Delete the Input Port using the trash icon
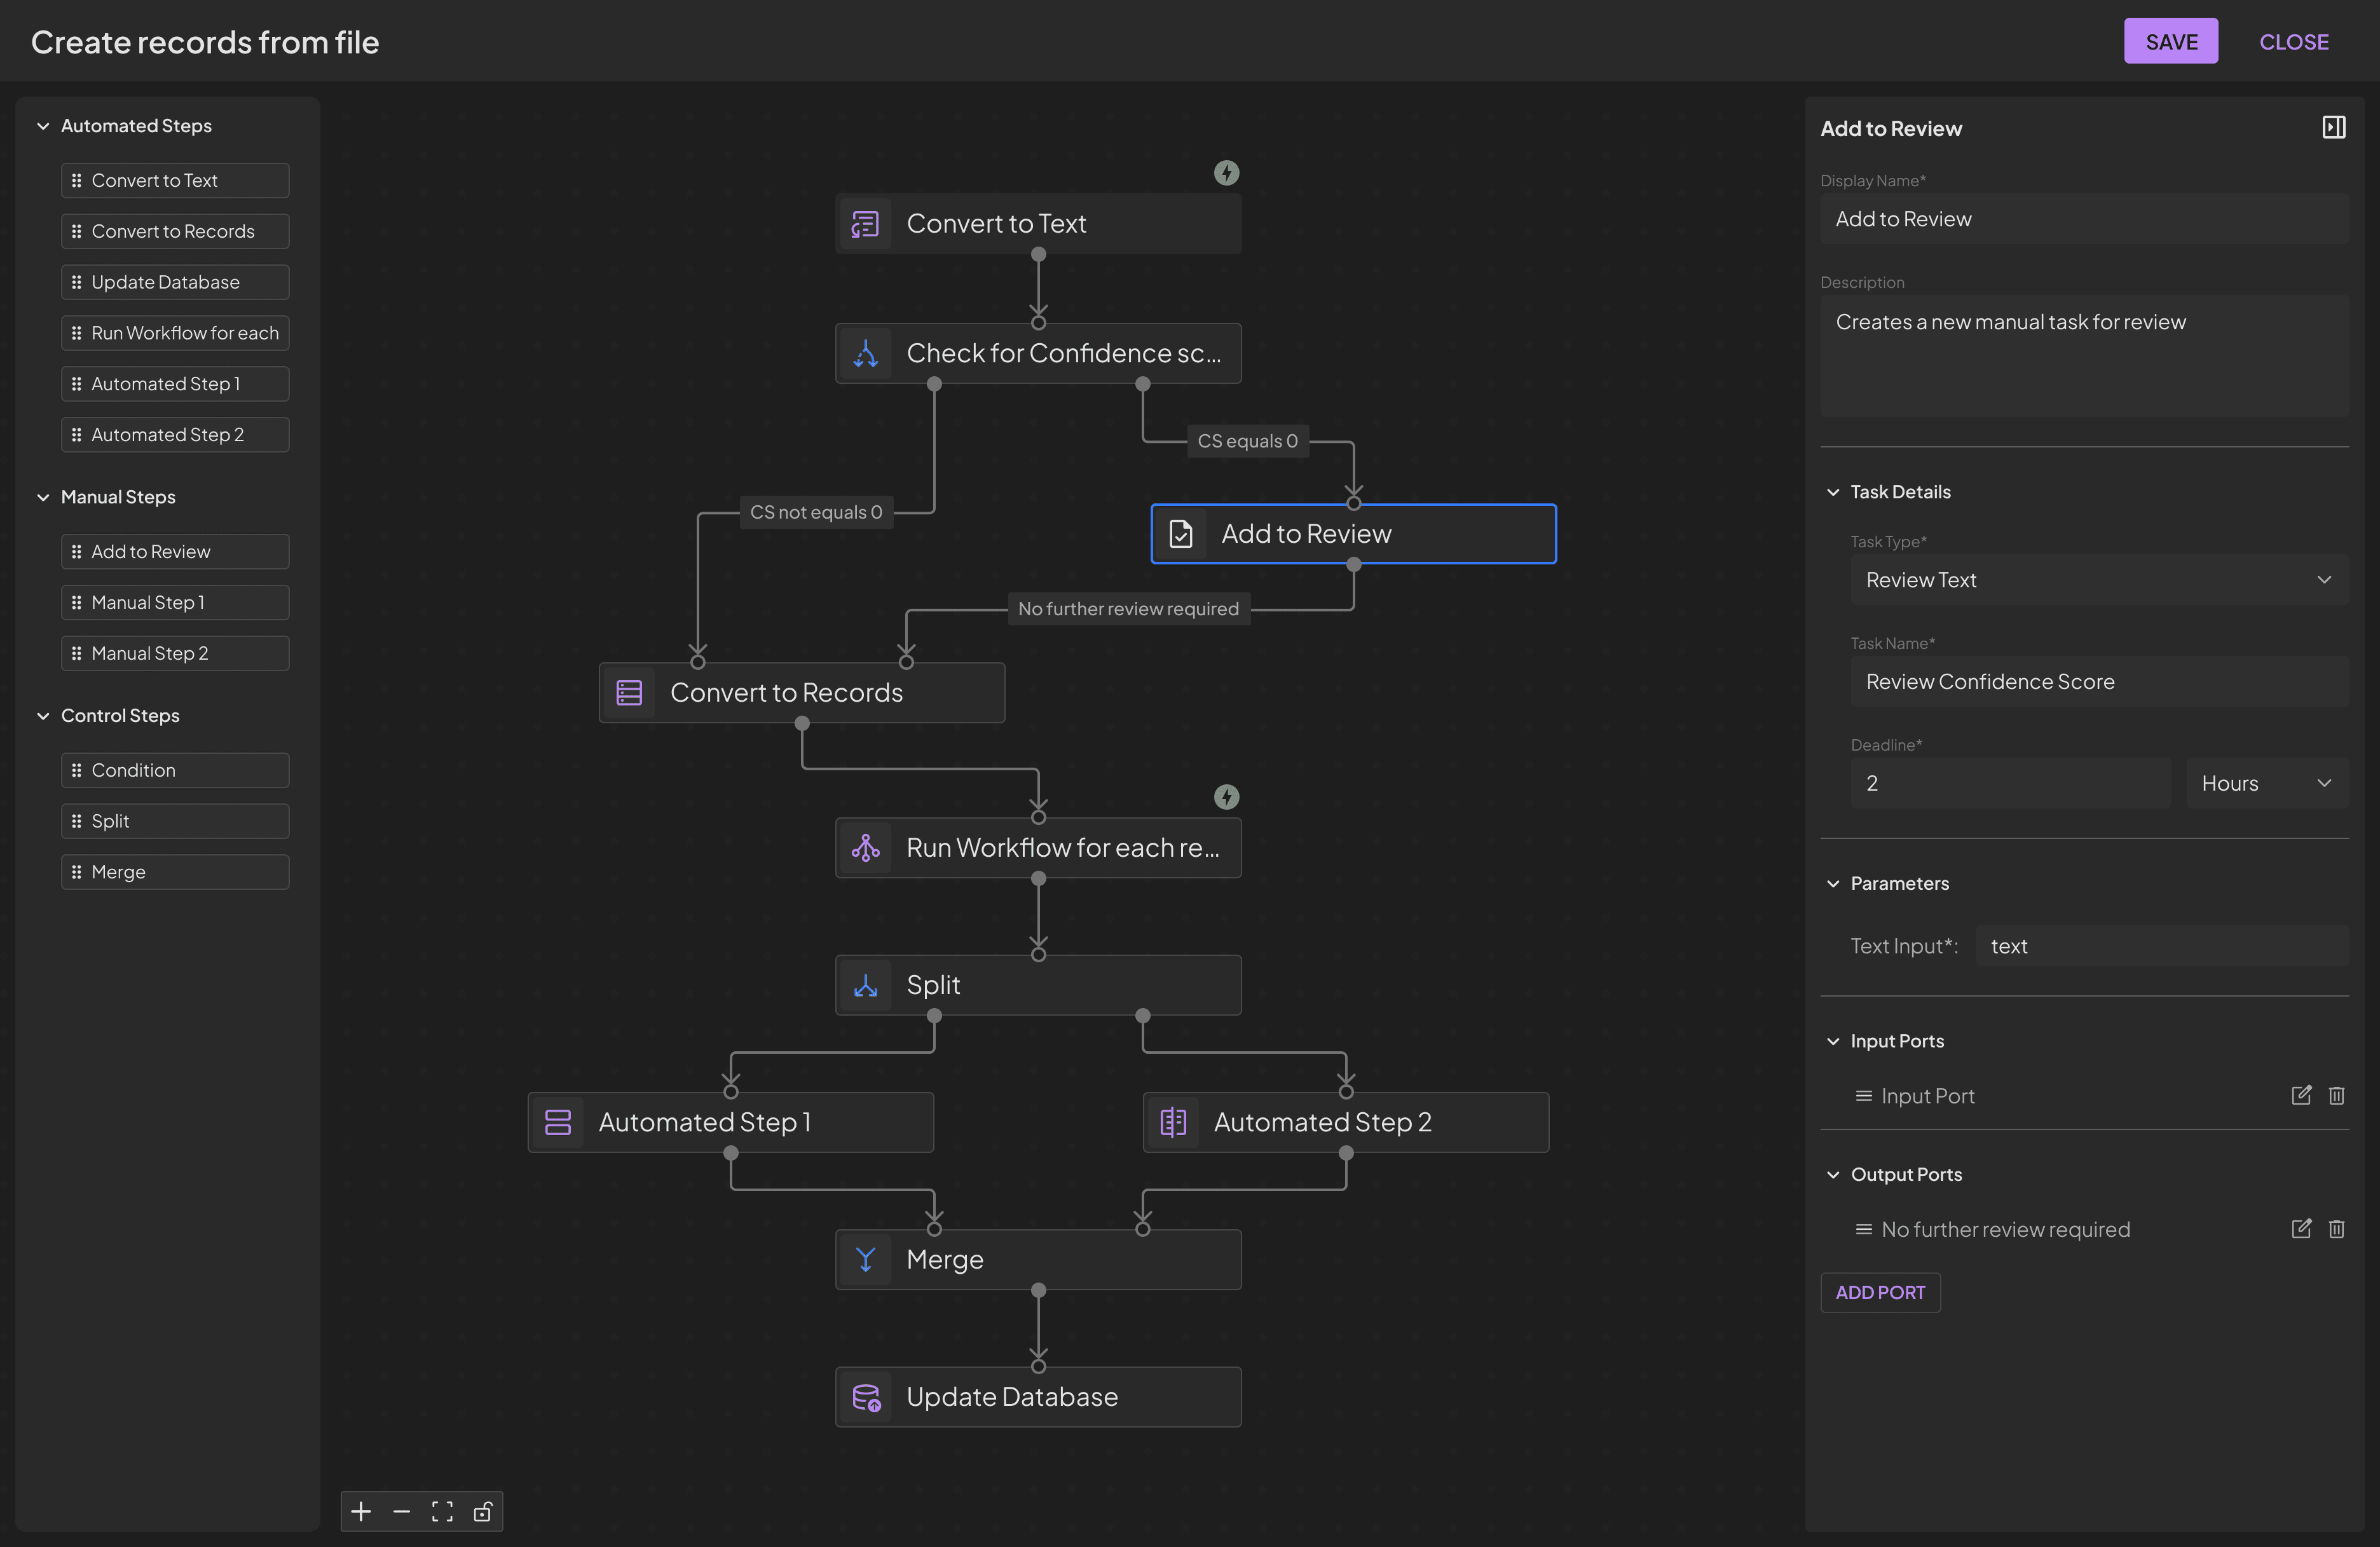Screen dimensions: 2380x1547 2337,1095
